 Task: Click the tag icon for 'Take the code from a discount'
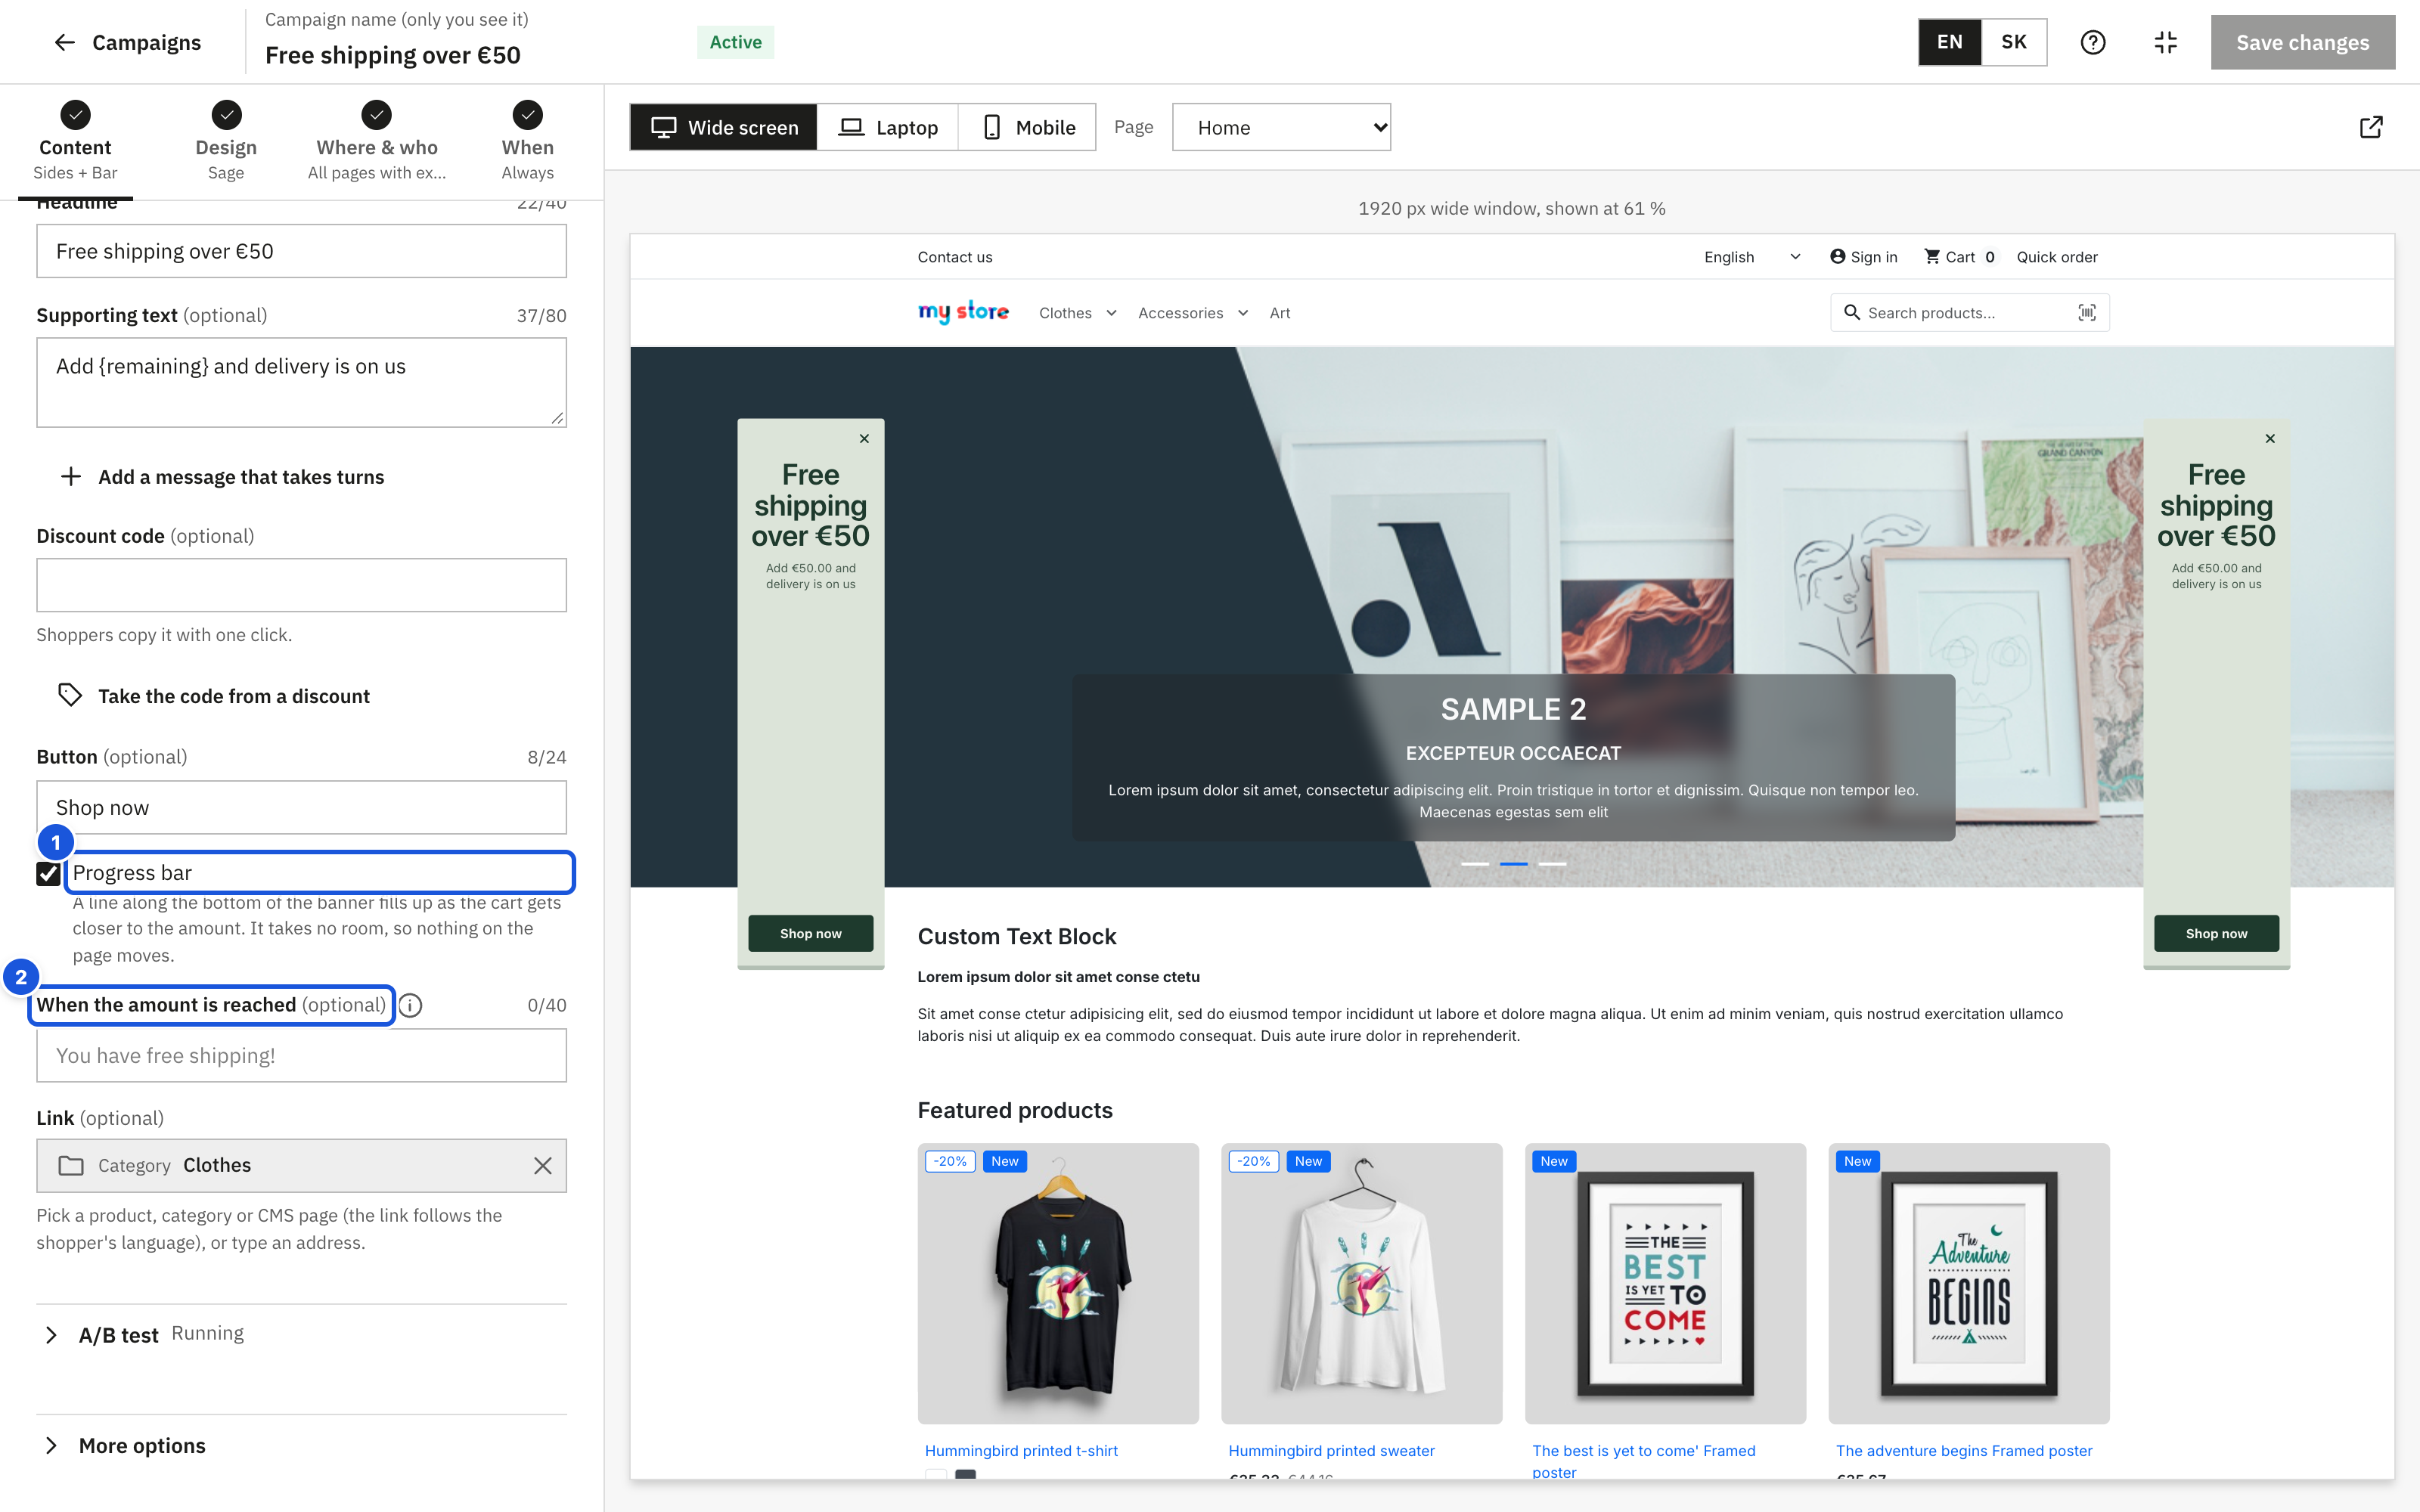point(70,695)
